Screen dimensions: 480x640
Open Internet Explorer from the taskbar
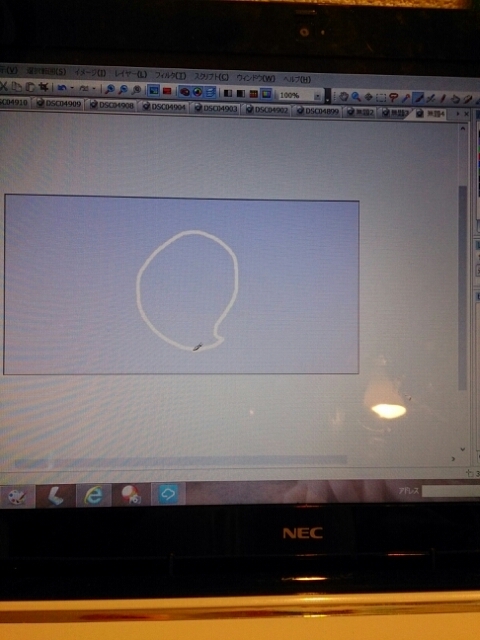[x=93, y=496]
